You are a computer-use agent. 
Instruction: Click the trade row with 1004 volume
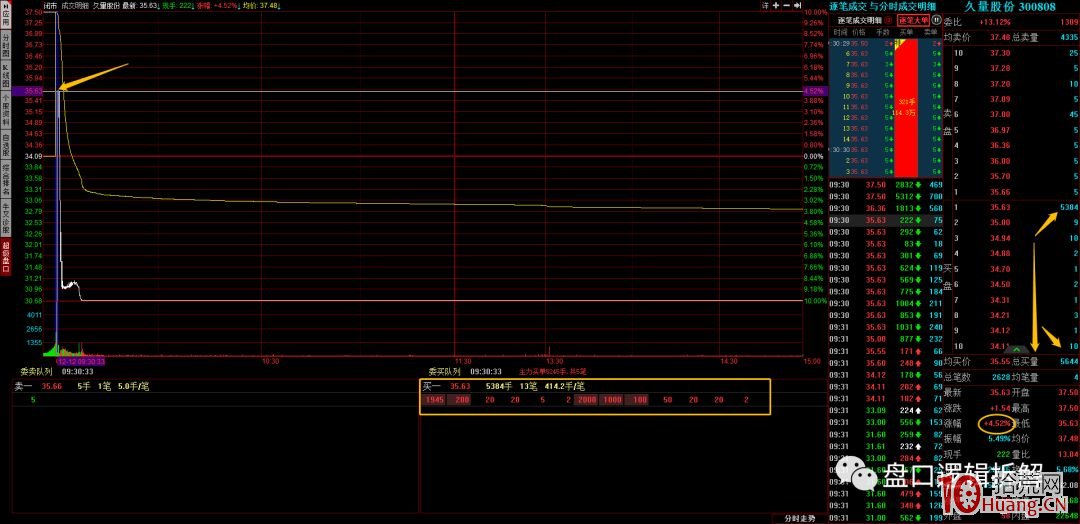click(886, 303)
